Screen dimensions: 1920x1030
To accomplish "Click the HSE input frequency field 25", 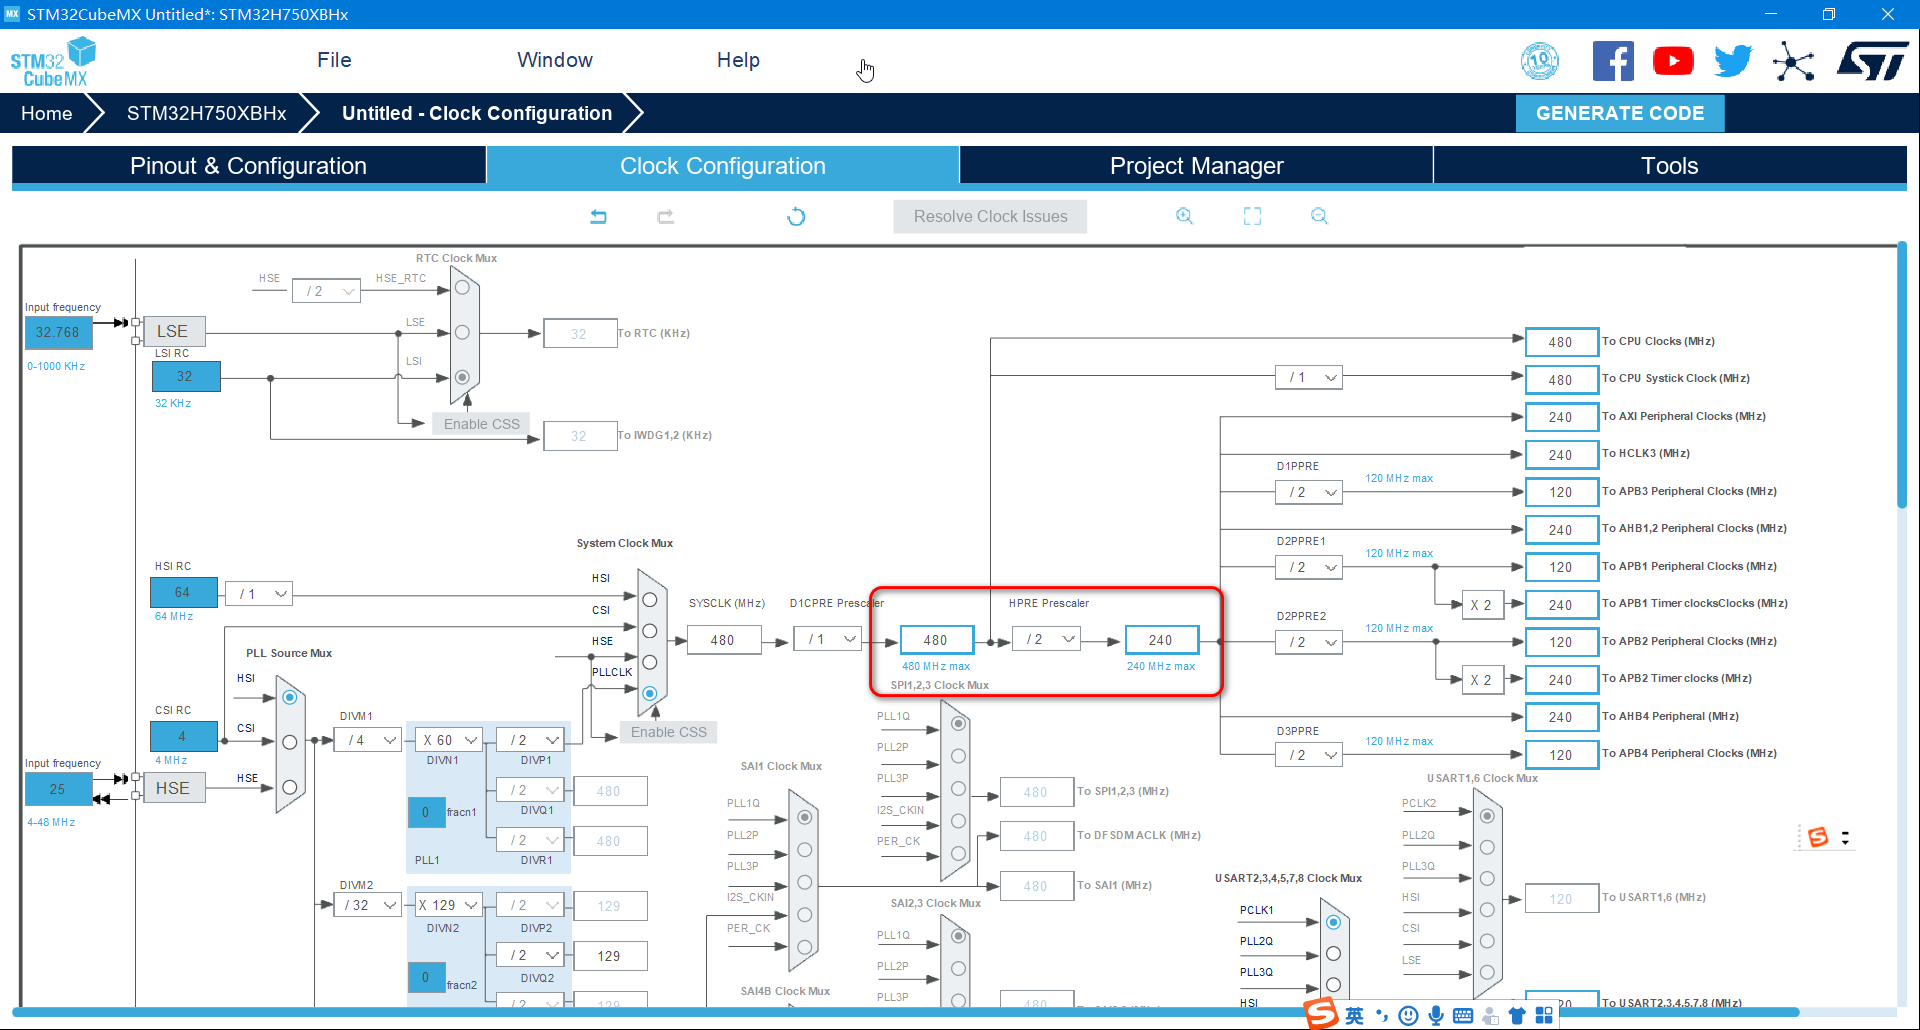I will [x=58, y=789].
